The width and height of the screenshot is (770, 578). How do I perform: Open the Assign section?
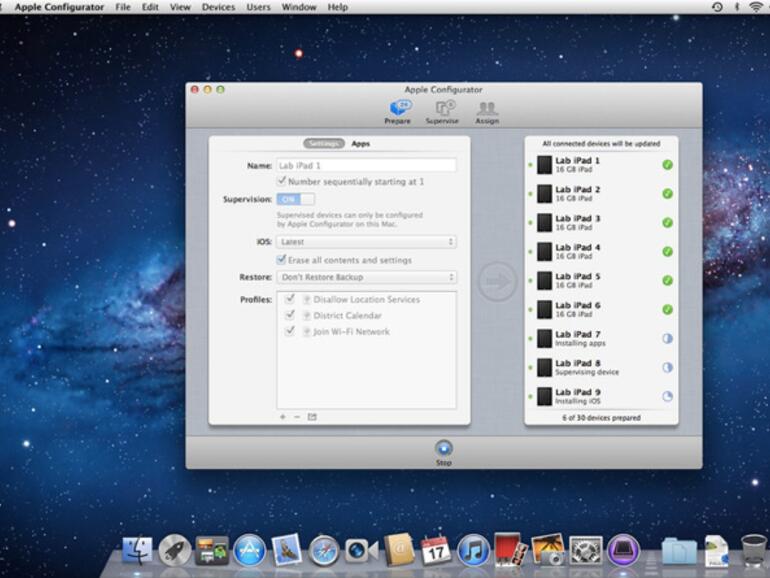click(487, 111)
